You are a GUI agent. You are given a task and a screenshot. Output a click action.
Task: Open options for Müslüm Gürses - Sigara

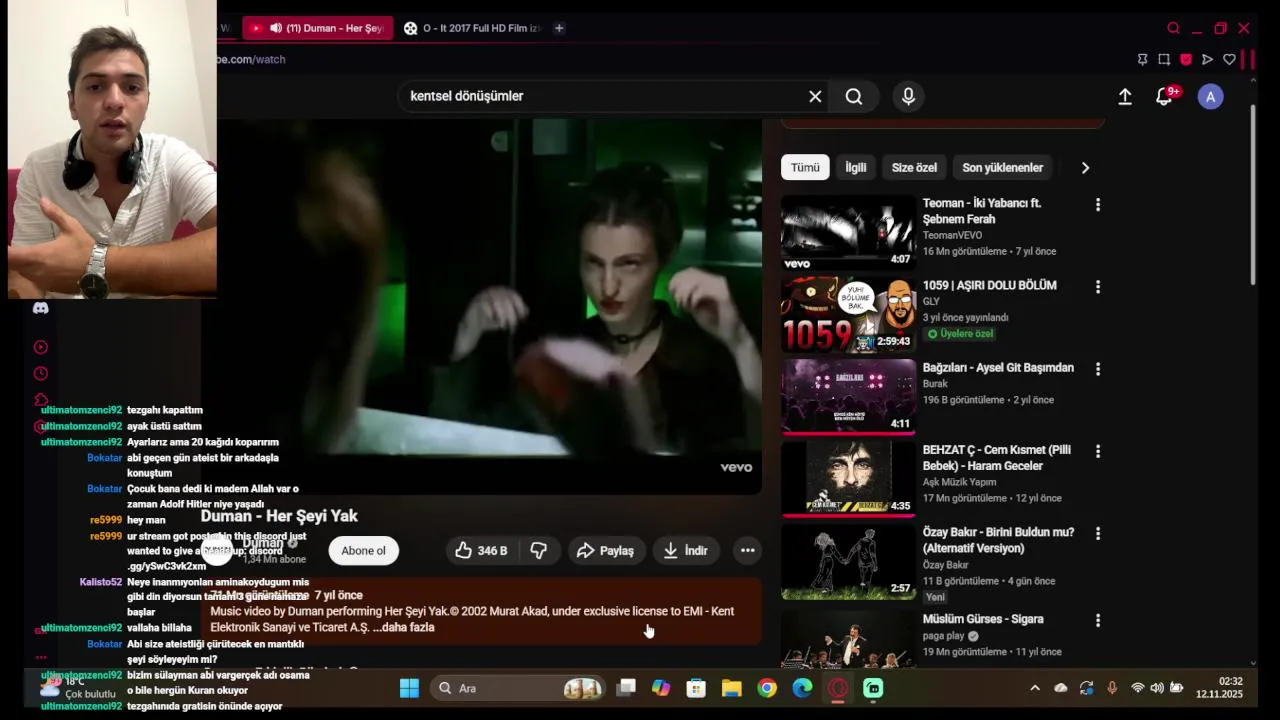1097,620
